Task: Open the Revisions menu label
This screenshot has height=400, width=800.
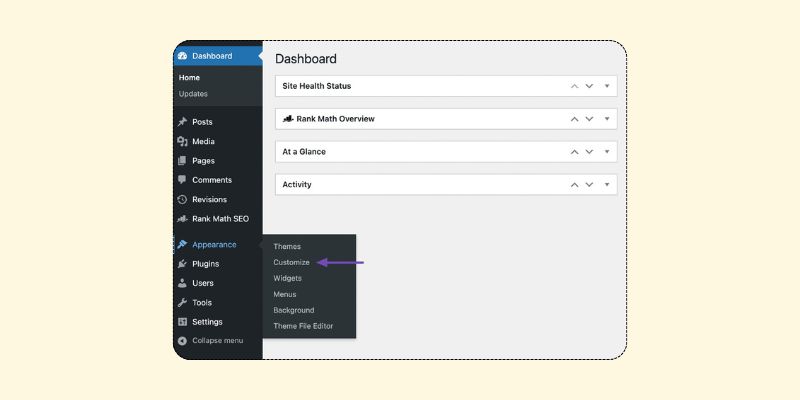Action: 210,199
